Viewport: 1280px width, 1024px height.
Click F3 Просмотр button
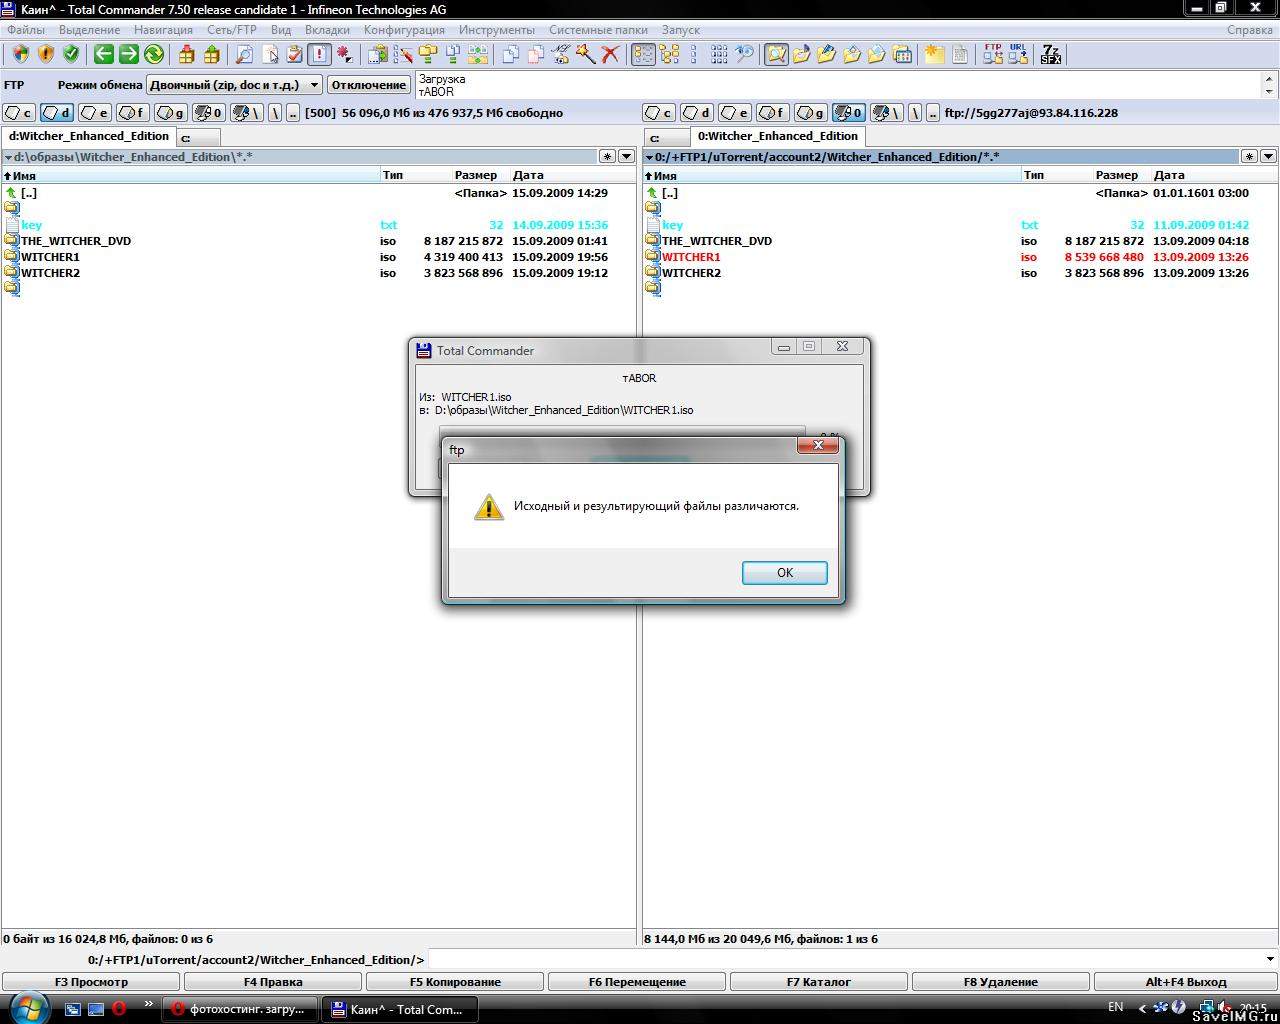(x=91, y=982)
